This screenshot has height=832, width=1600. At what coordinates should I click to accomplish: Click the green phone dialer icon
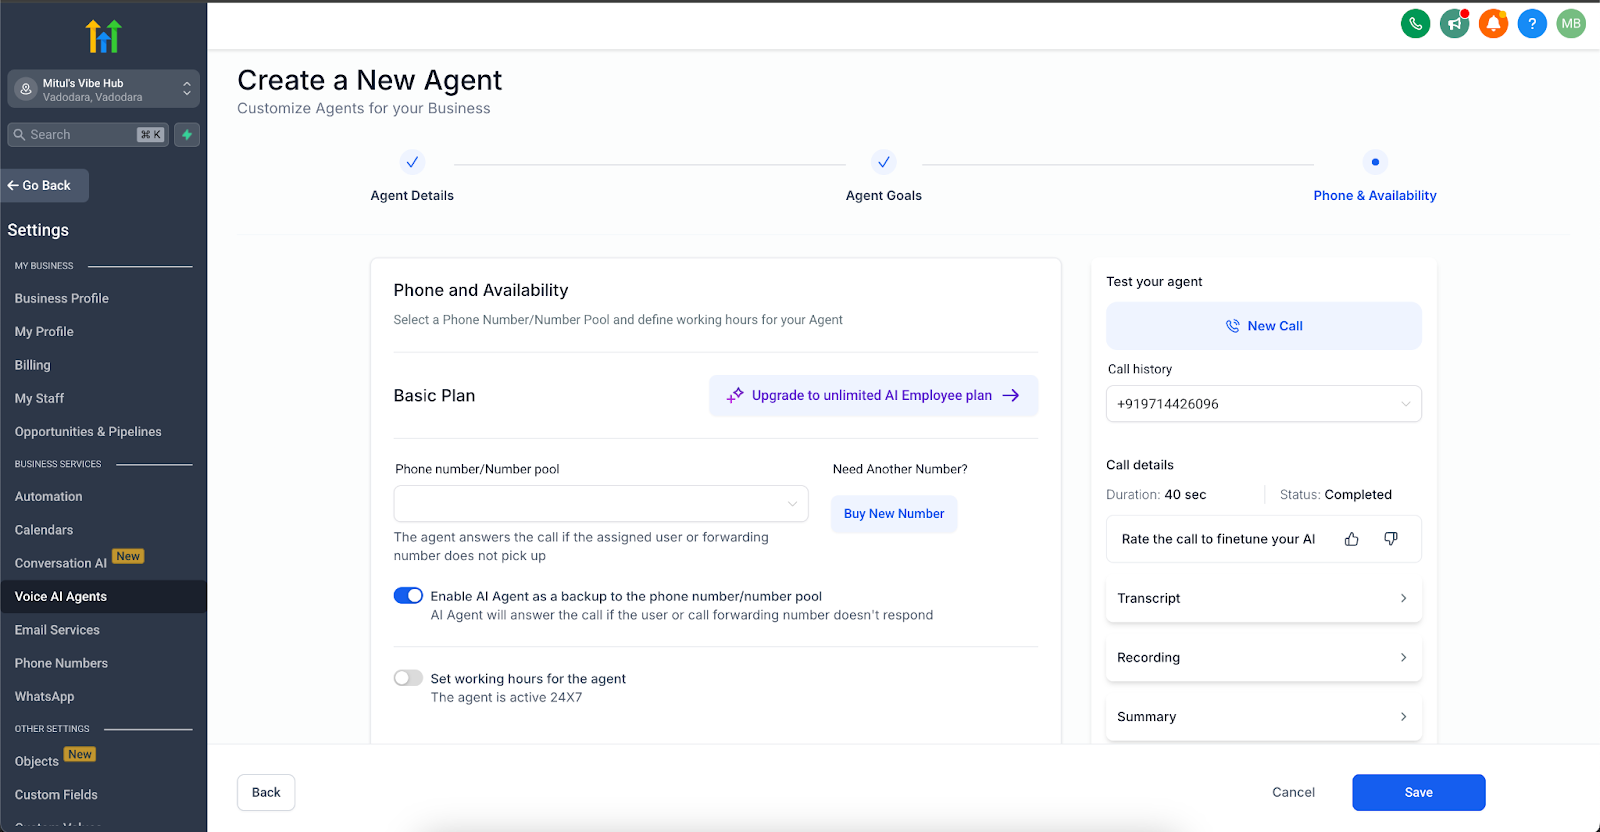coord(1415,24)
